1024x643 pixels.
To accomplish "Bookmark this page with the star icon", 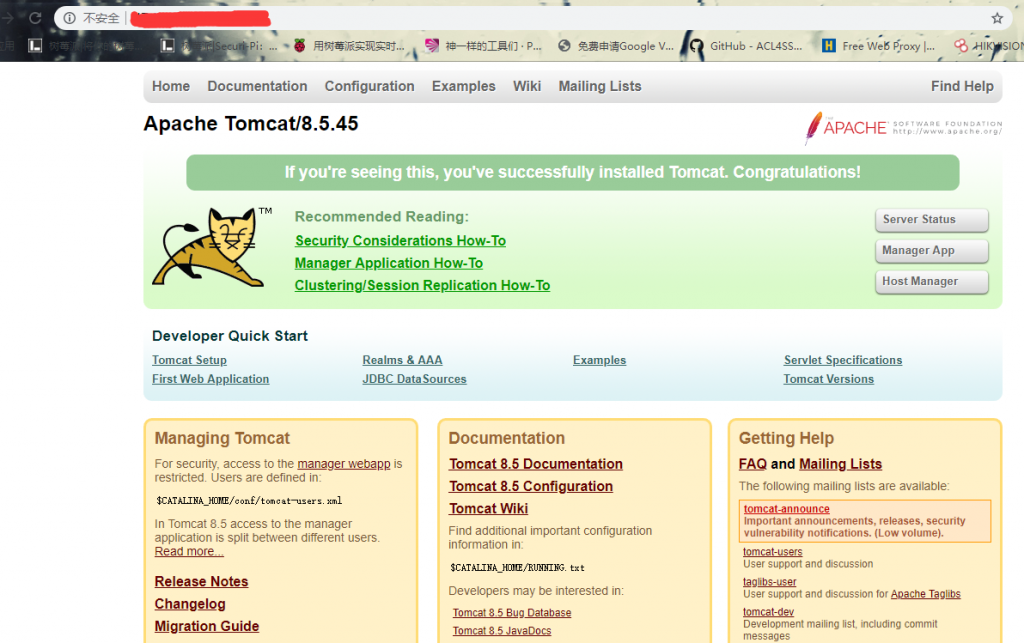I will pyautogui.click(x=997, y=18).
